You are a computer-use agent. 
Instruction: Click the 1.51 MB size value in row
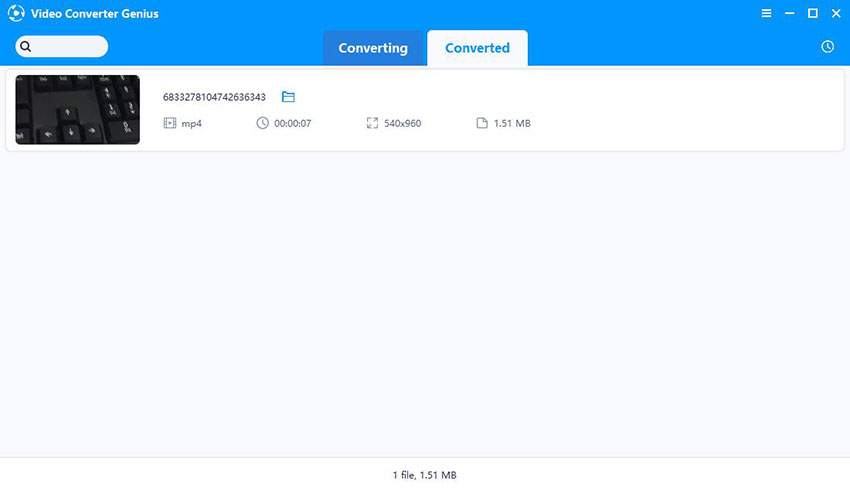pos(512,124)
